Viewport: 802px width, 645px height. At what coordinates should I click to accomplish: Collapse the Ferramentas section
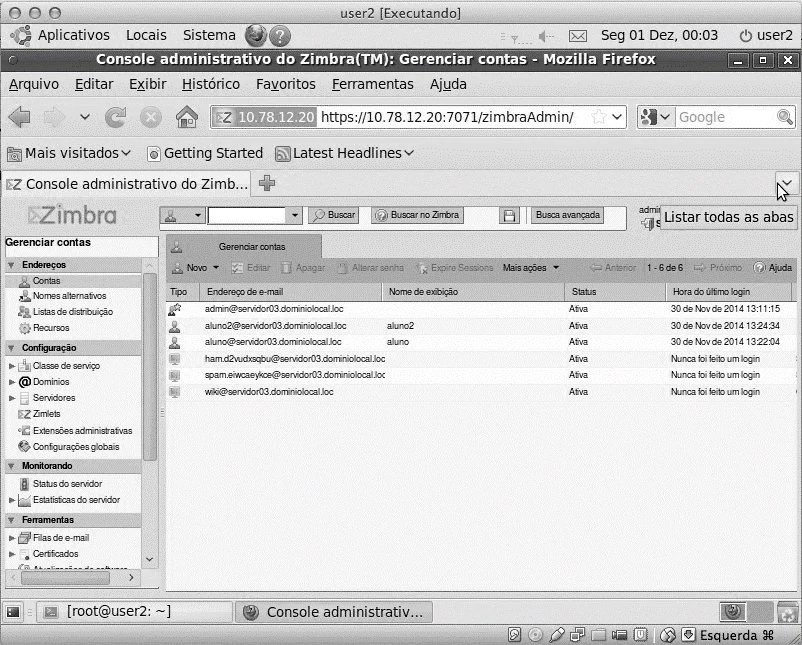11,520
